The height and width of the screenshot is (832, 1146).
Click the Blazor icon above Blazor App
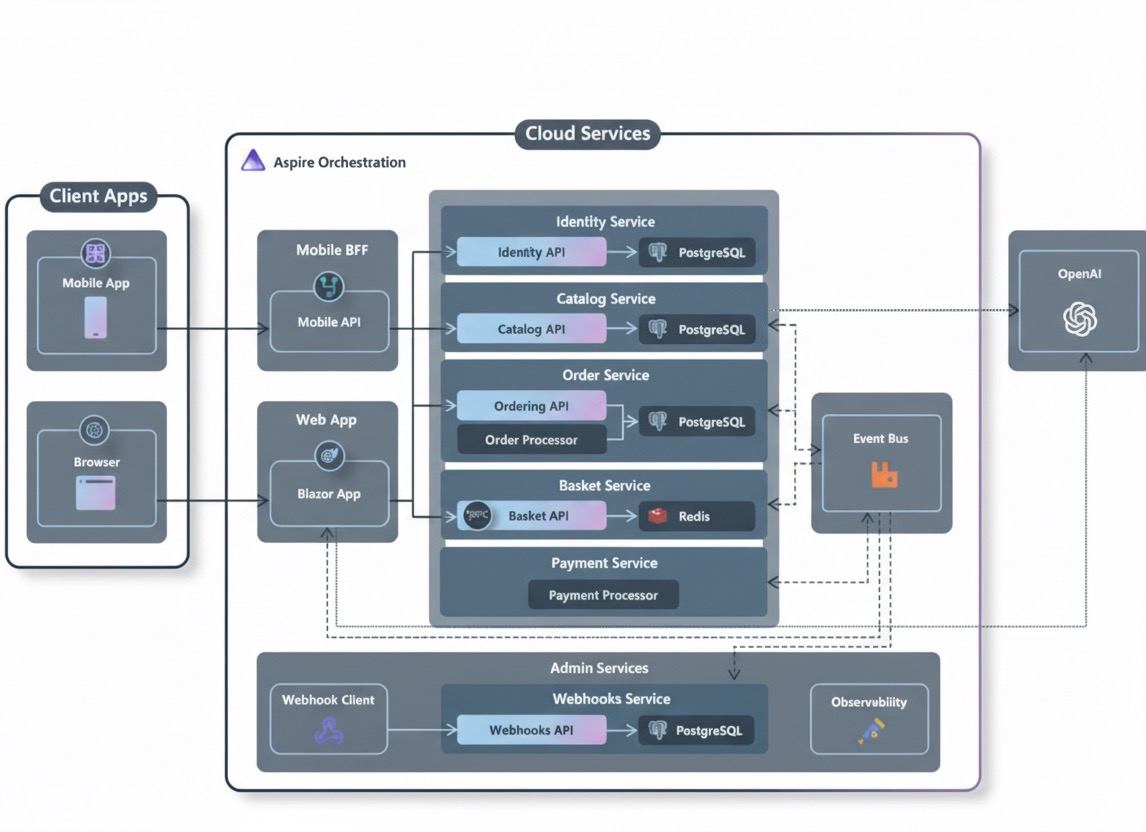click(x=328, y=456)
